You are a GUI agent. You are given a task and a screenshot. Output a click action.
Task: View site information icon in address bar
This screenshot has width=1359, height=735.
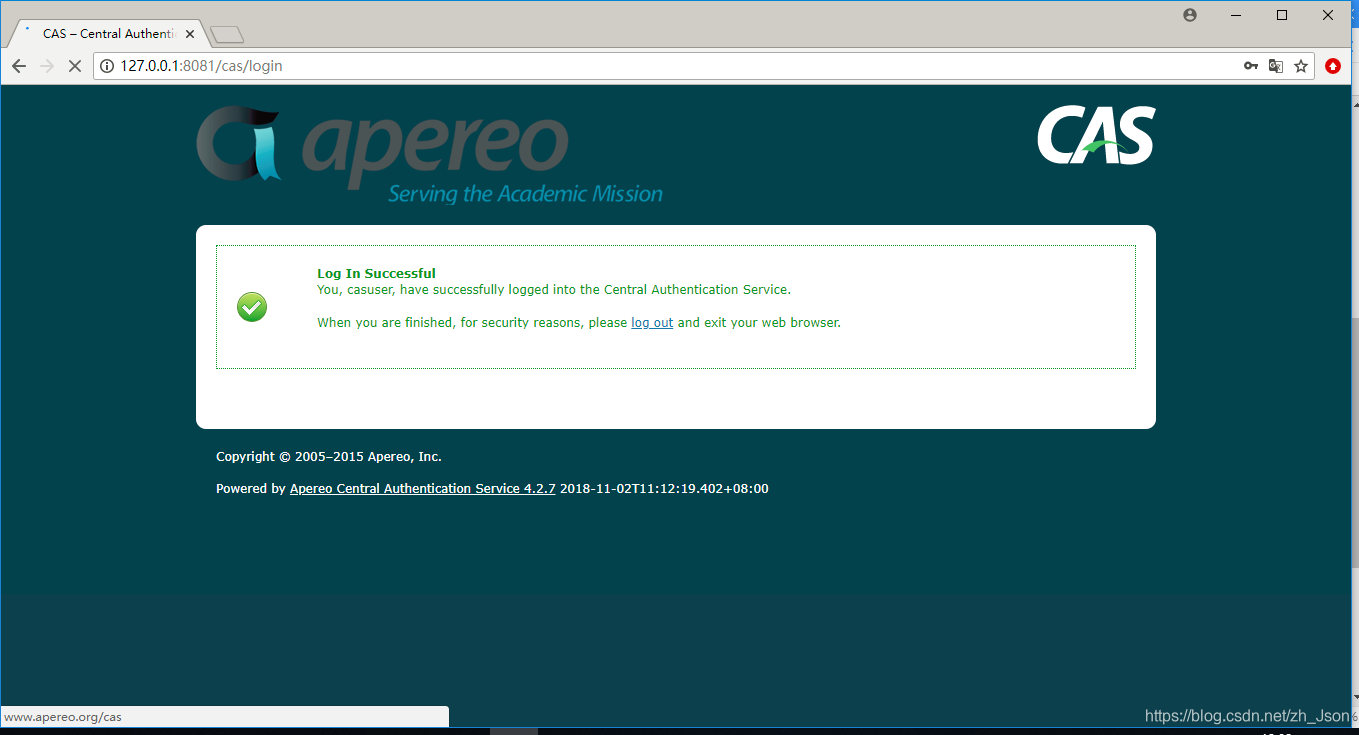pyautogui.click(x=108, y=66)
